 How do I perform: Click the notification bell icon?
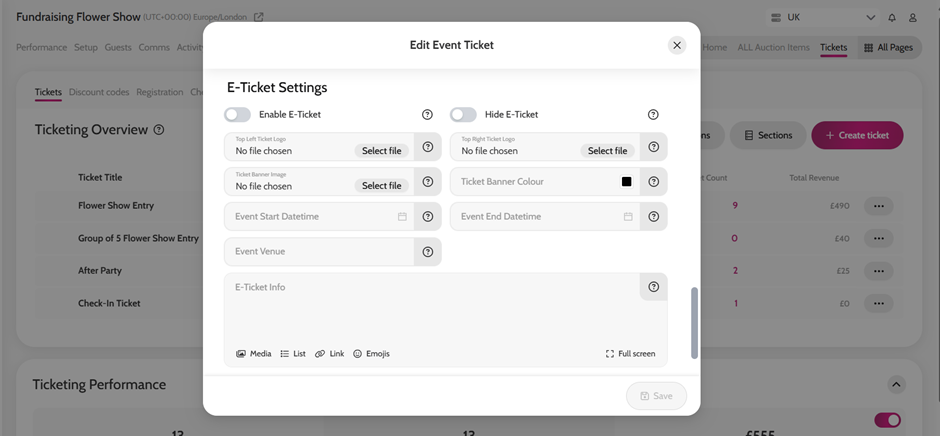point(892,18)
